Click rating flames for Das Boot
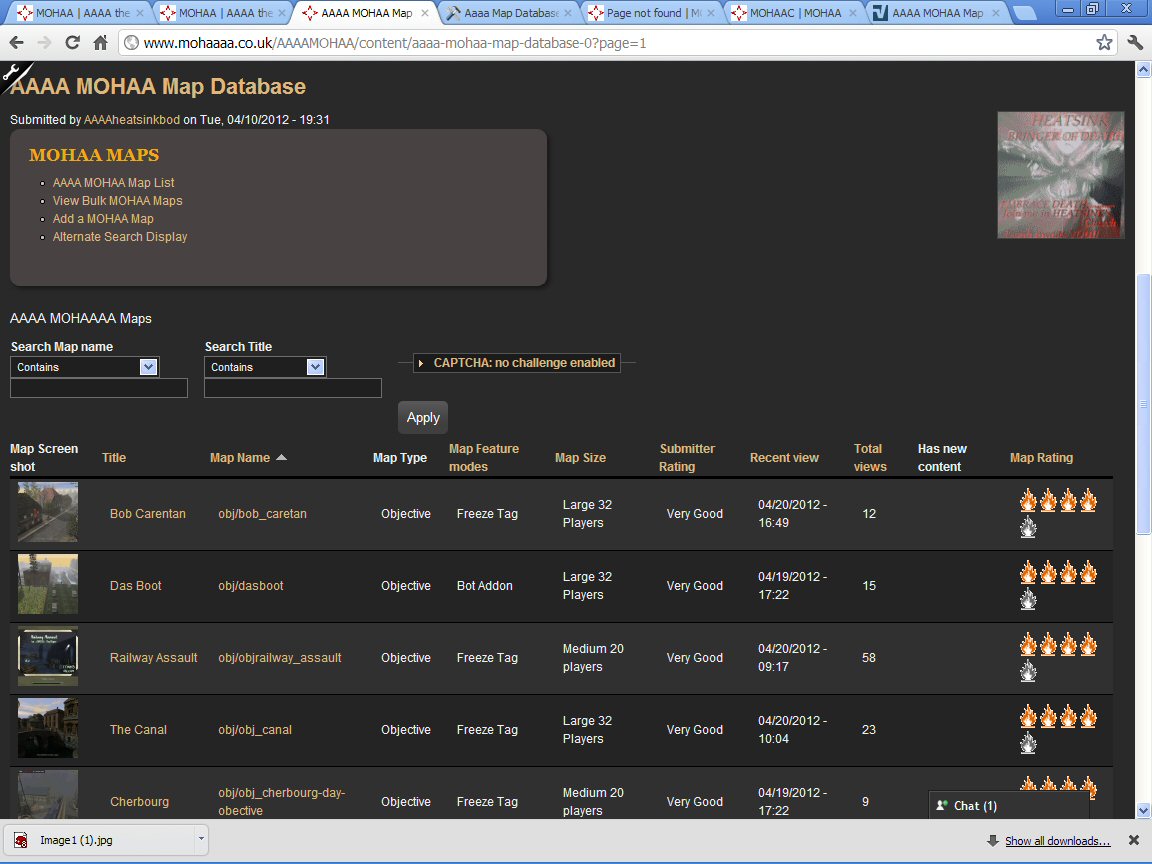The width and height of the screenshot is (1152, 864). (1058, 586)
